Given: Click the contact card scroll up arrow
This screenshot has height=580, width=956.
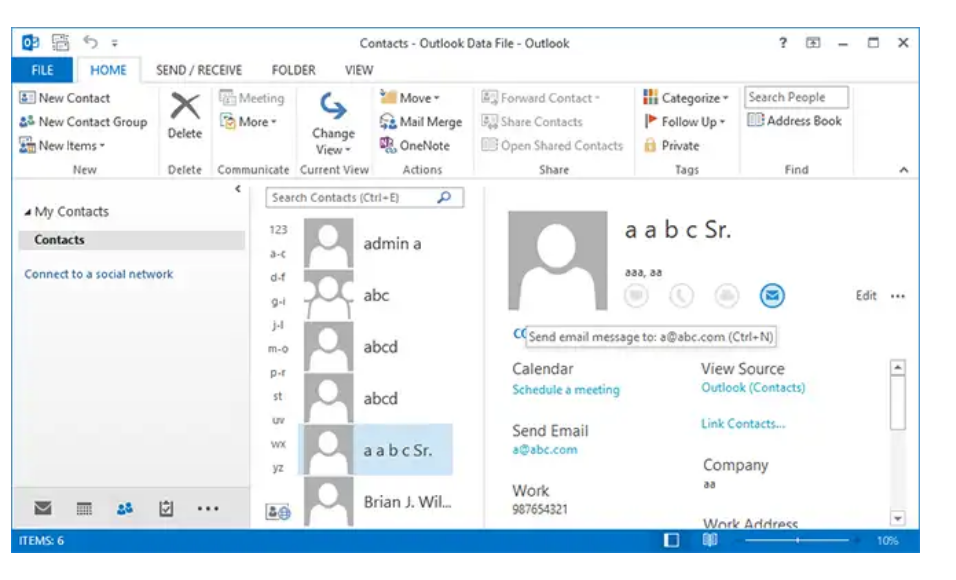Looking at the screenshot, I should [897, 367].
